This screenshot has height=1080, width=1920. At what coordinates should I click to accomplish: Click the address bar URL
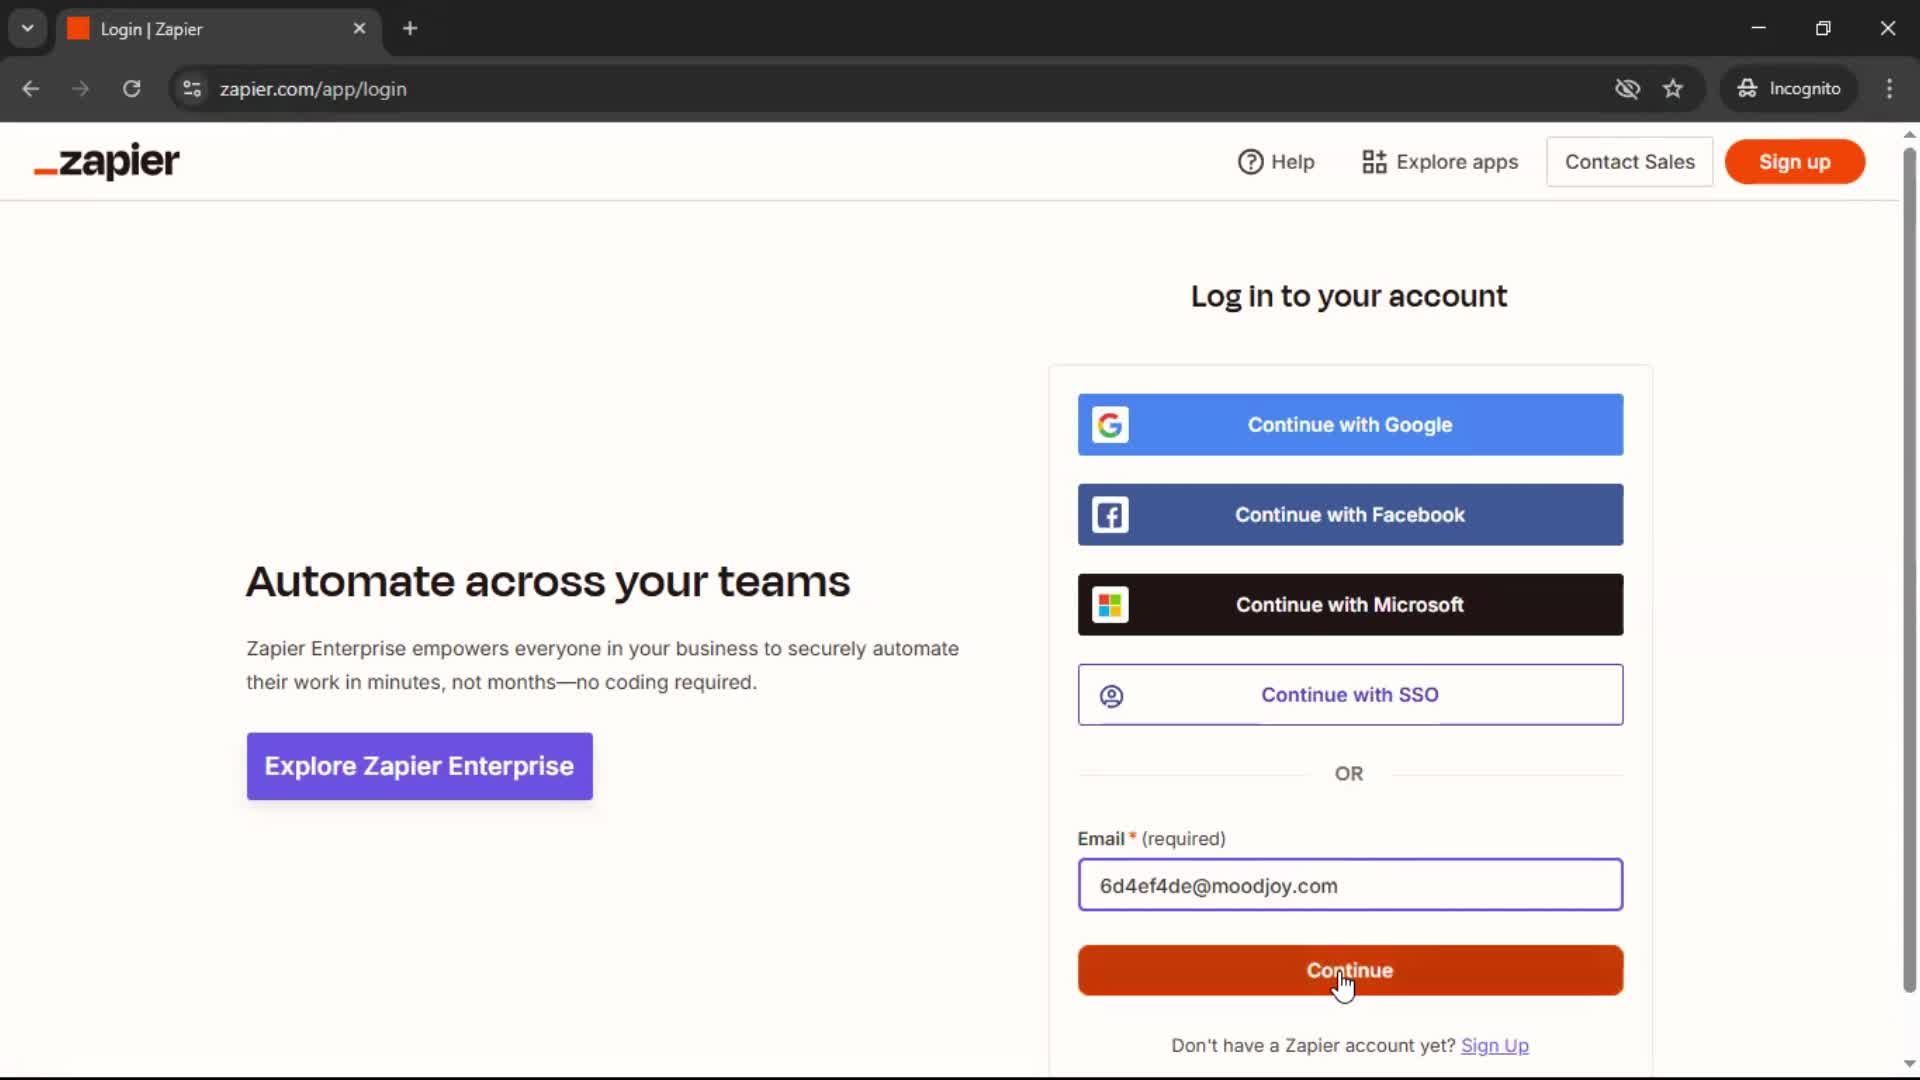tap(313, 89)
